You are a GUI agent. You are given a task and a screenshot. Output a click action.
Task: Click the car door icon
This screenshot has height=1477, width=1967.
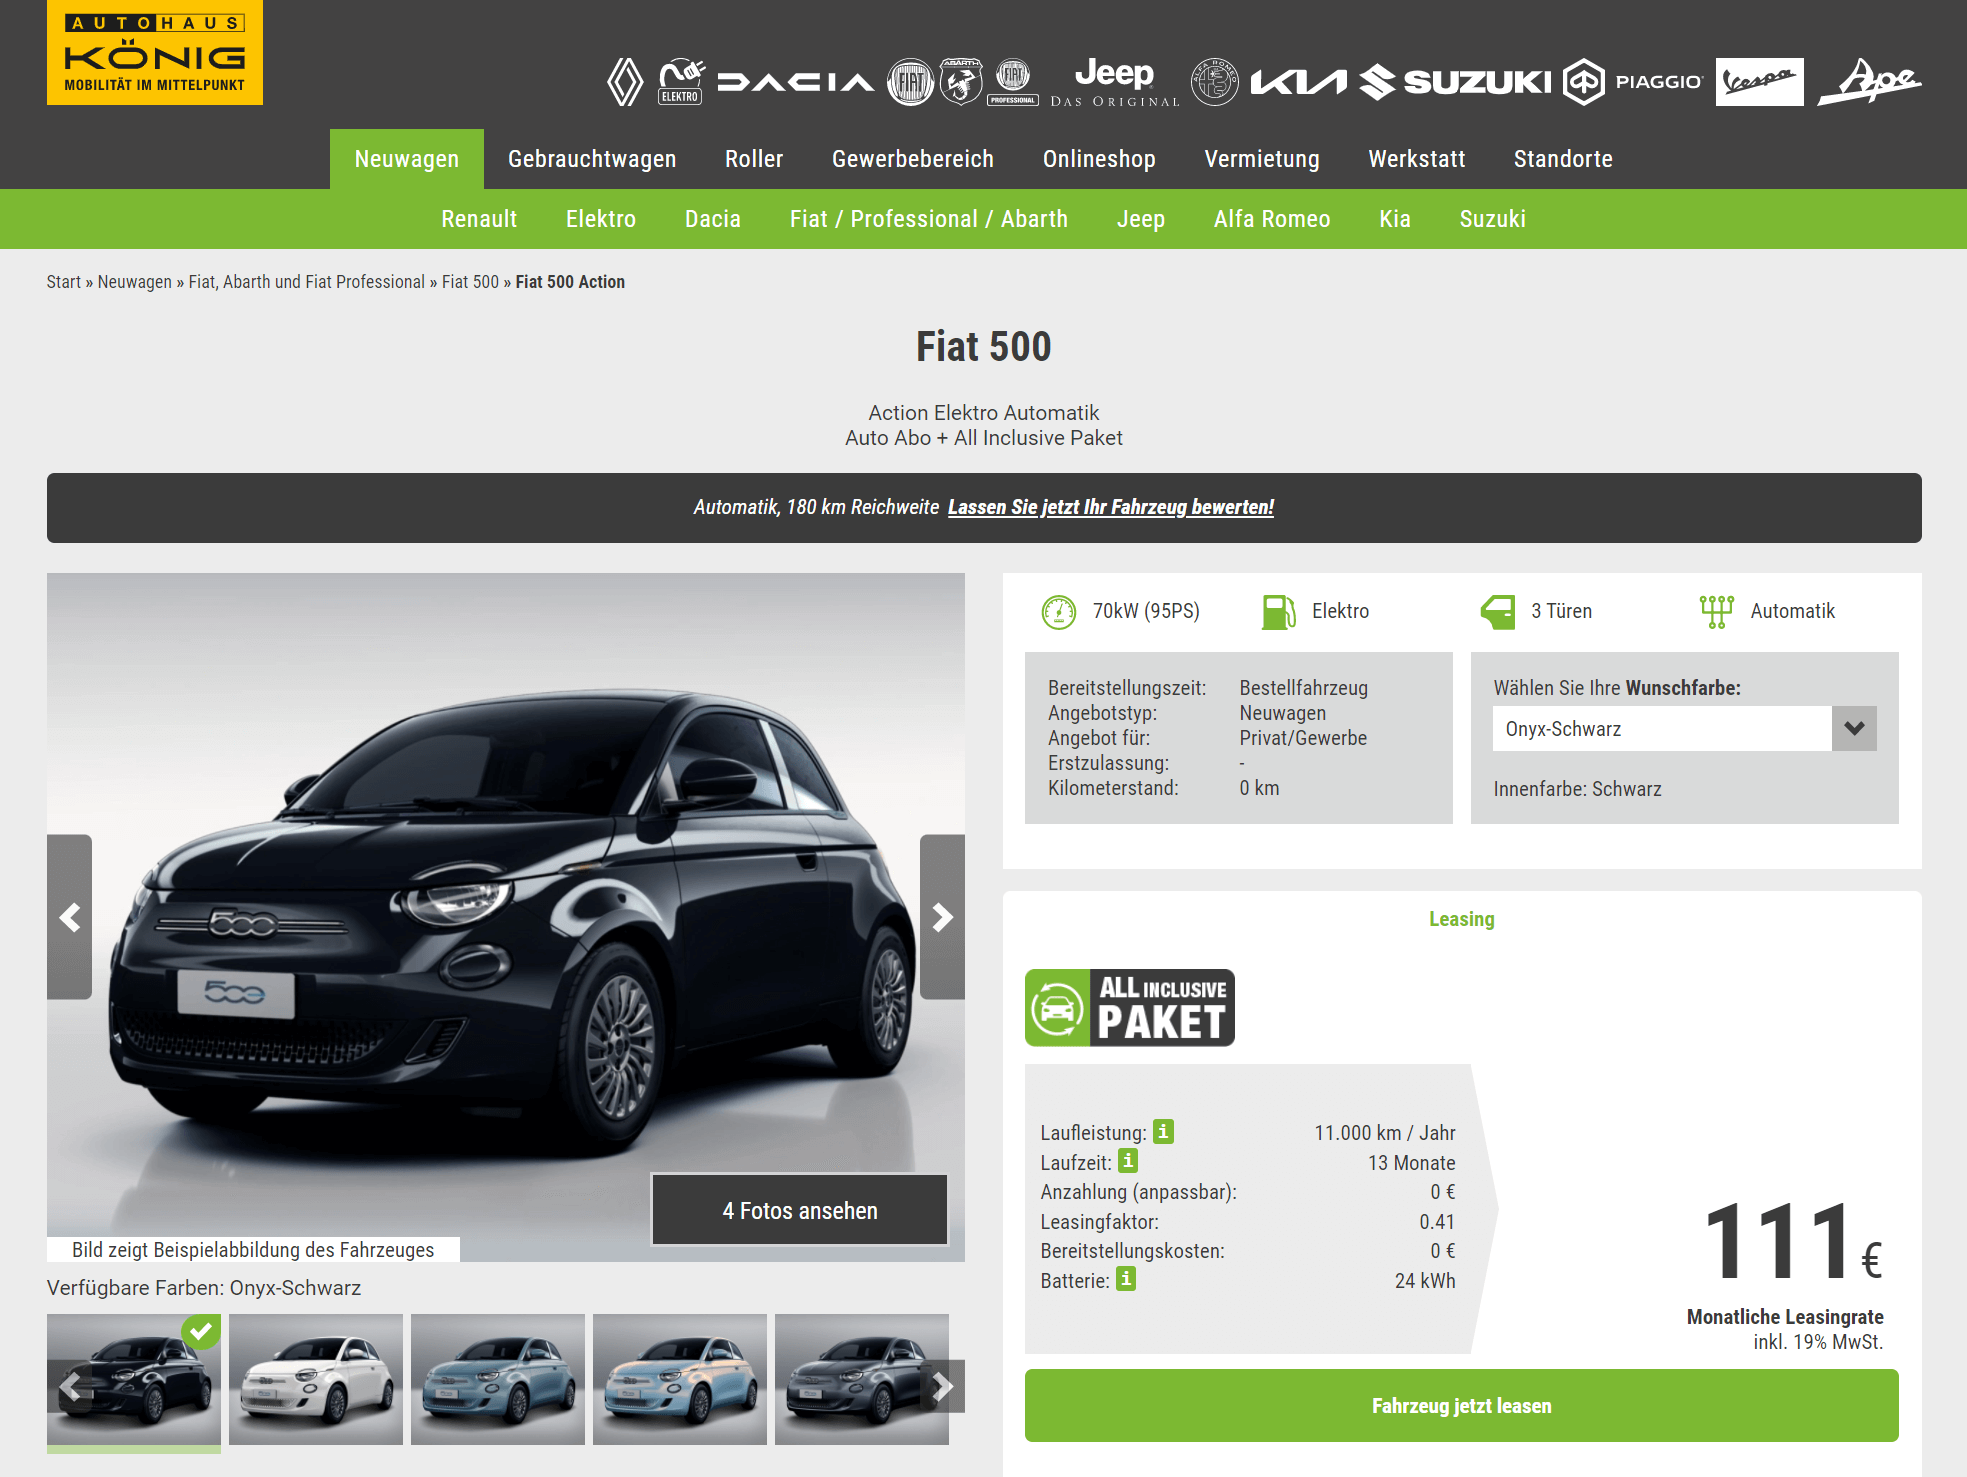(x=1498, y=612)
